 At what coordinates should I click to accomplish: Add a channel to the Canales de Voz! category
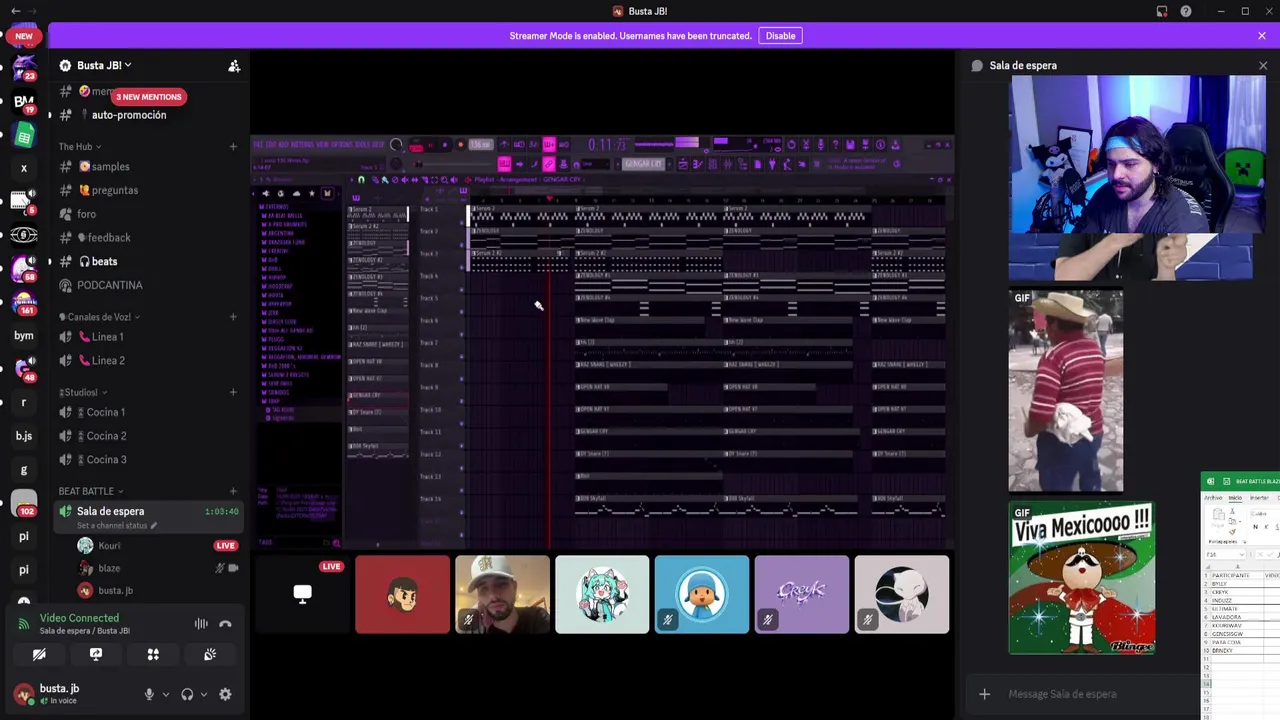pos(233,317)
